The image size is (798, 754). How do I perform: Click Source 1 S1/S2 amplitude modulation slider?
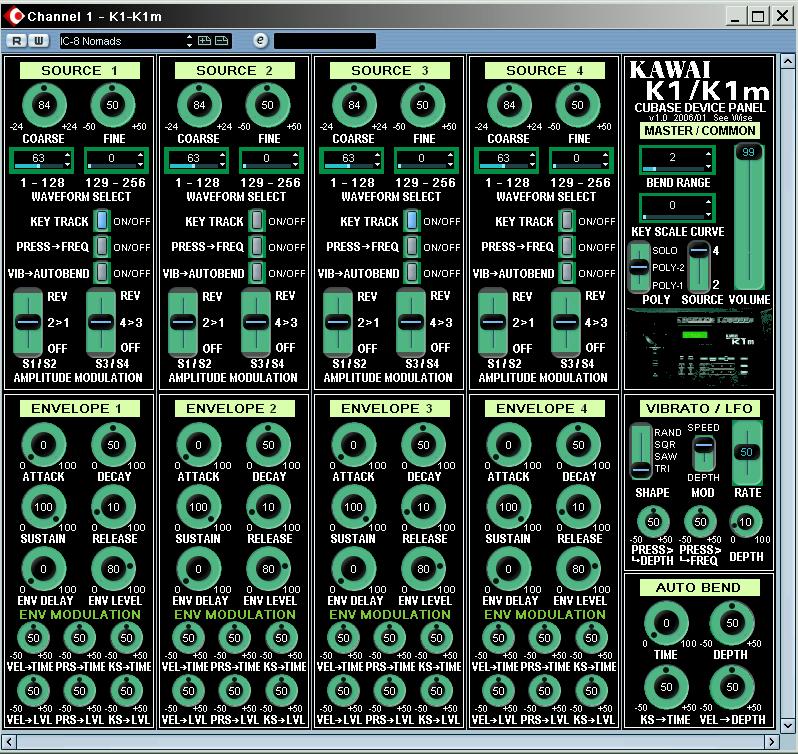pos(28,322)
